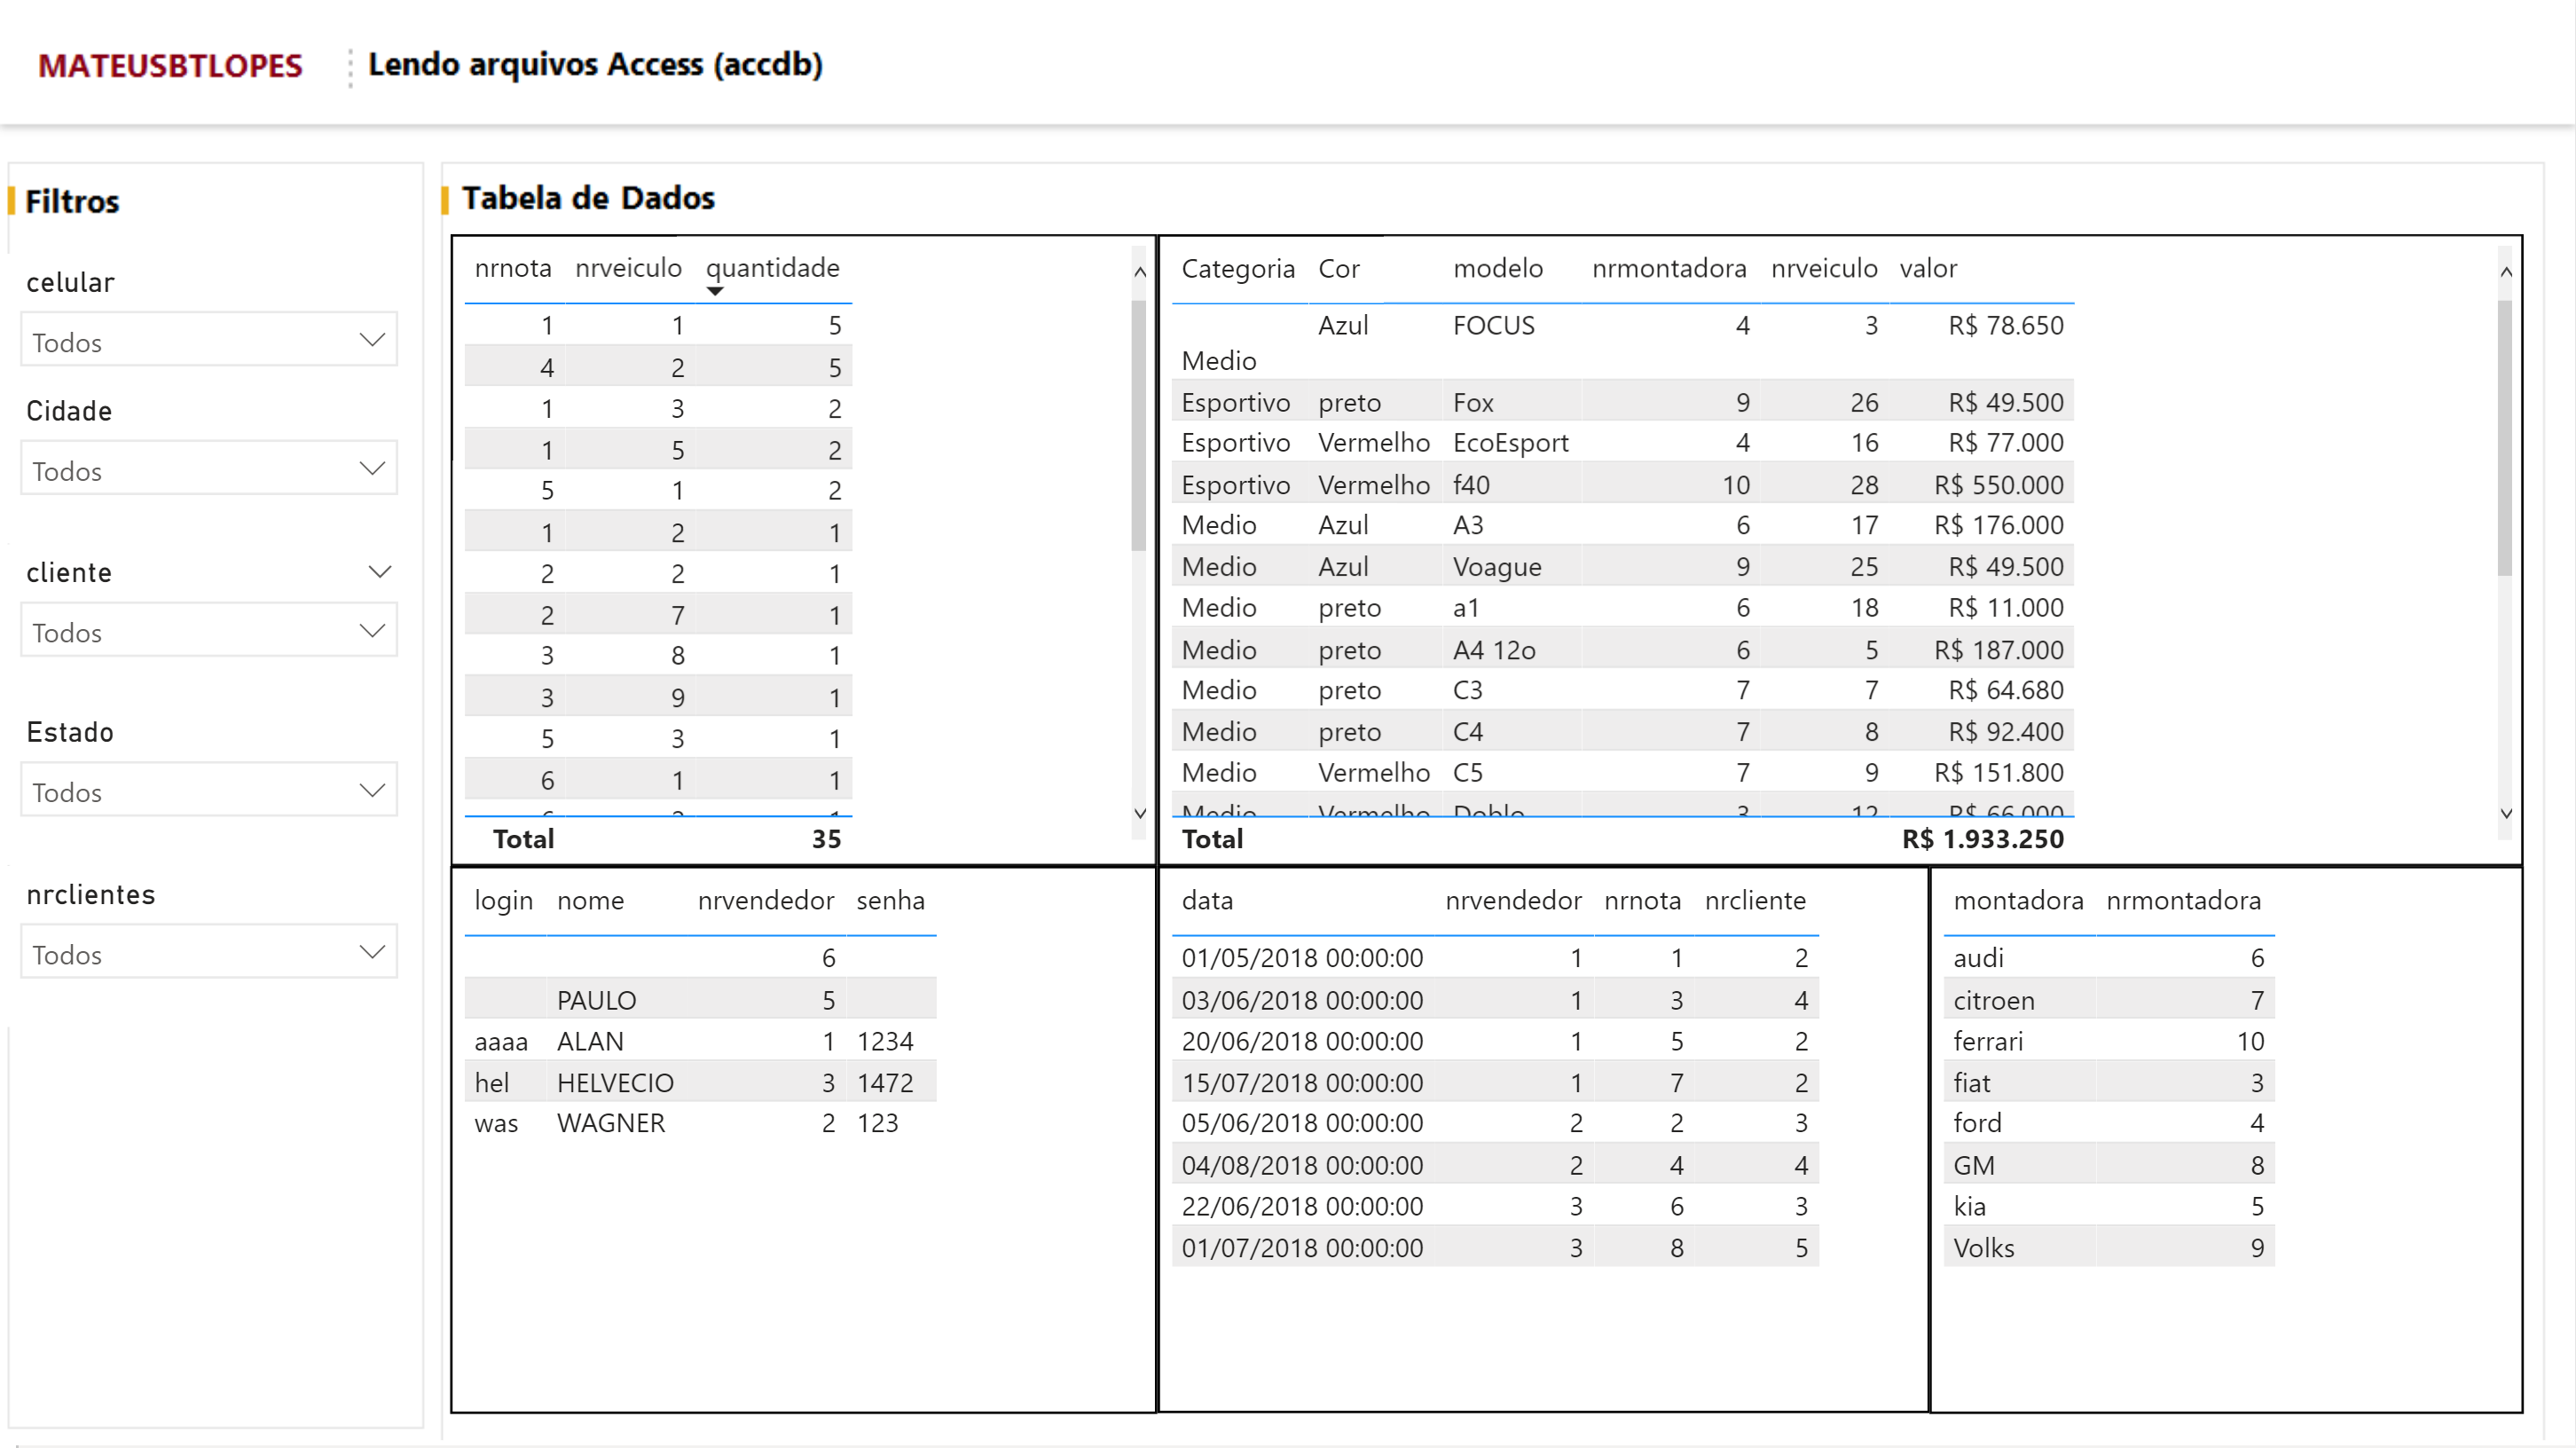Sort by the nrnota column header
2576x1448 pixels.
pos(513,268)
